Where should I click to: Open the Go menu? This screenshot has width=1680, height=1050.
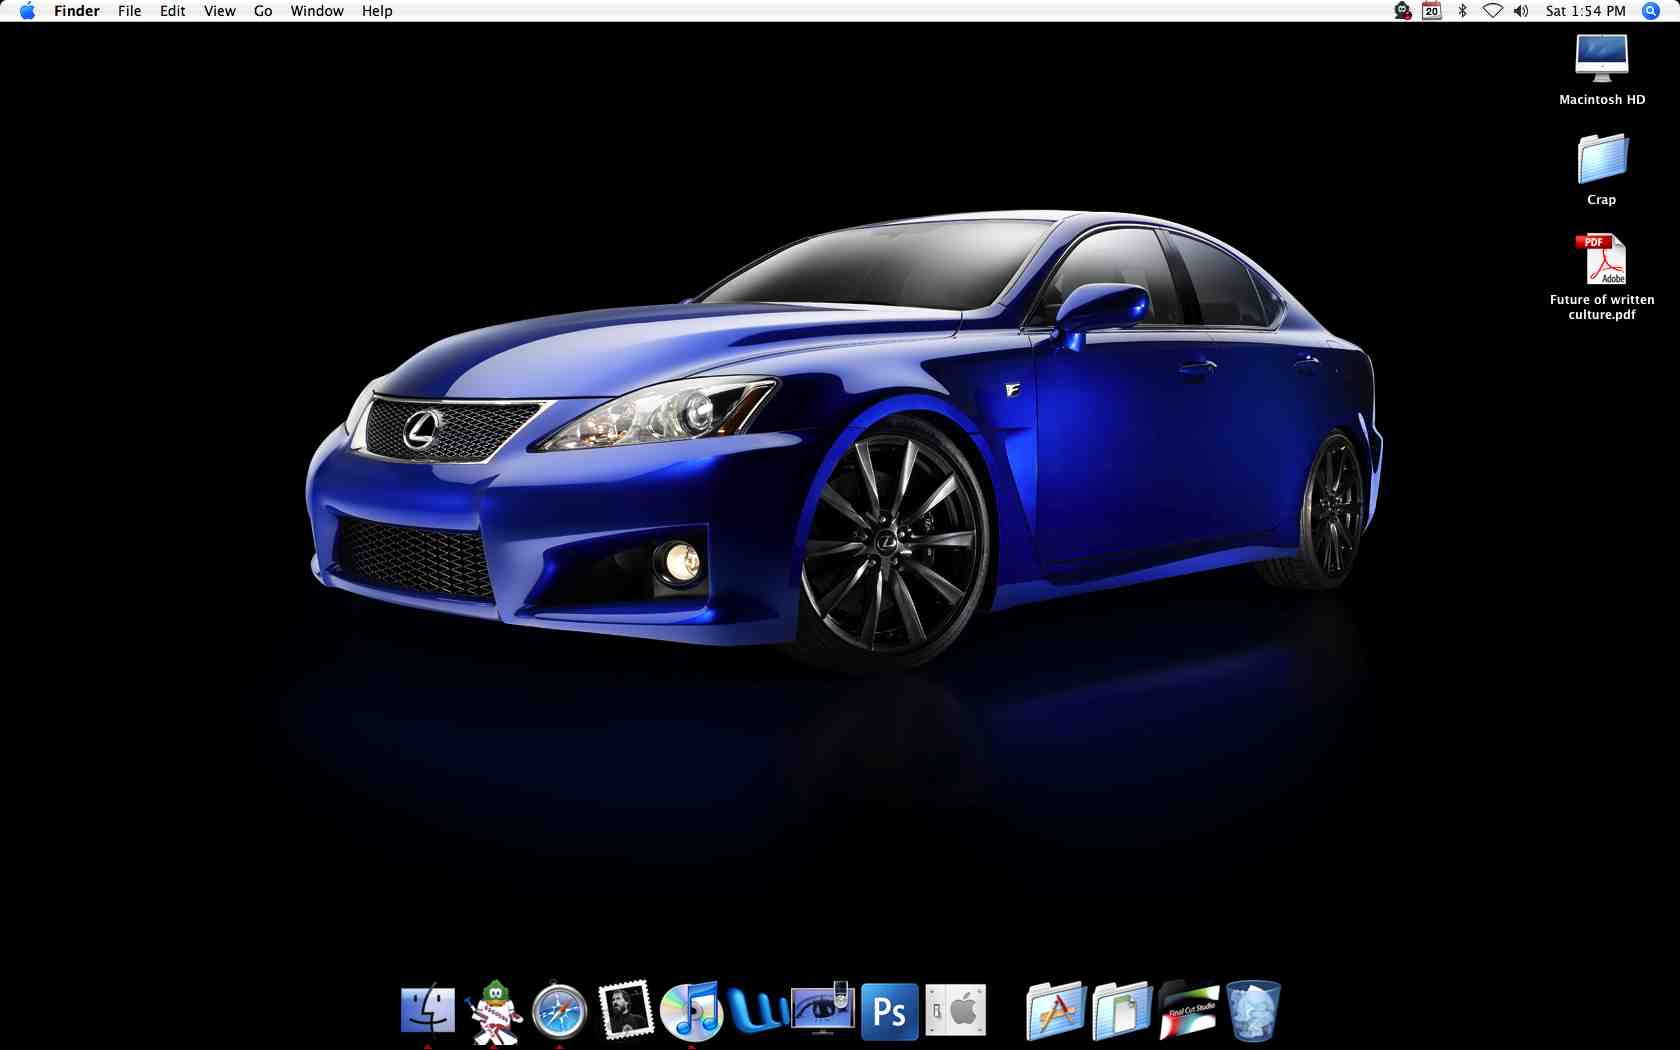[263, 11]
